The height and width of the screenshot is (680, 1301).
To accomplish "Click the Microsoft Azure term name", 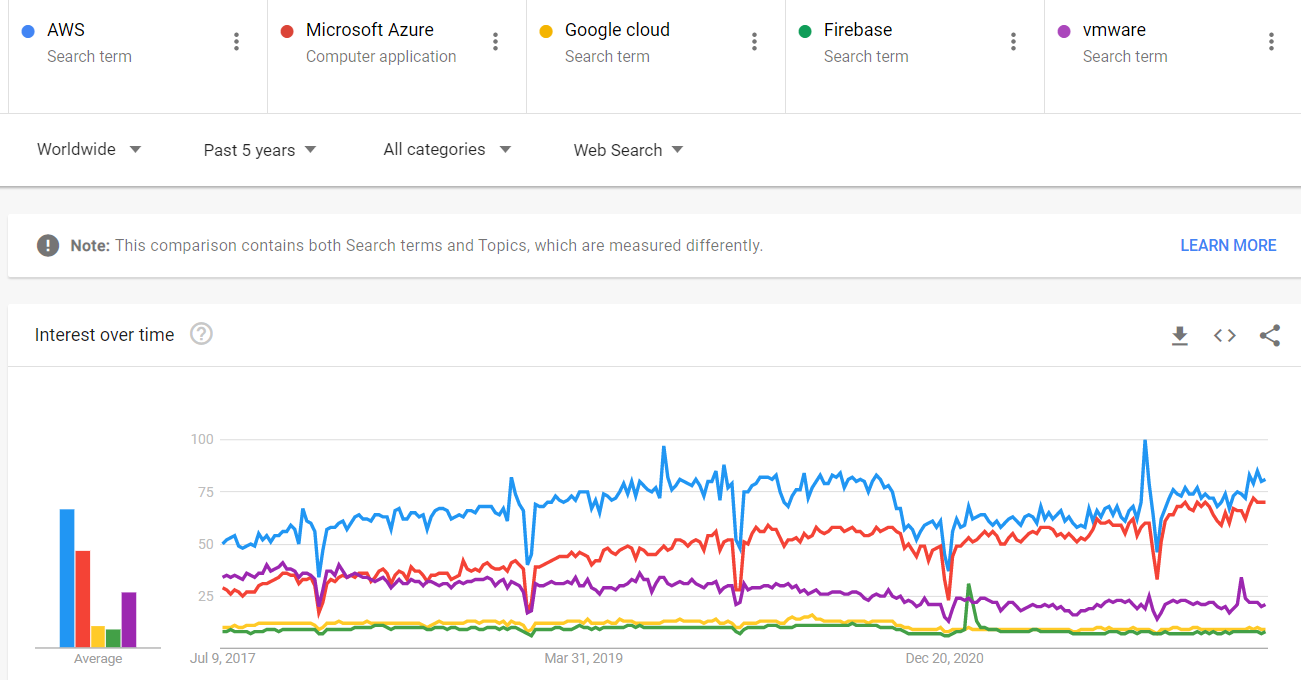I will [370, 30].
